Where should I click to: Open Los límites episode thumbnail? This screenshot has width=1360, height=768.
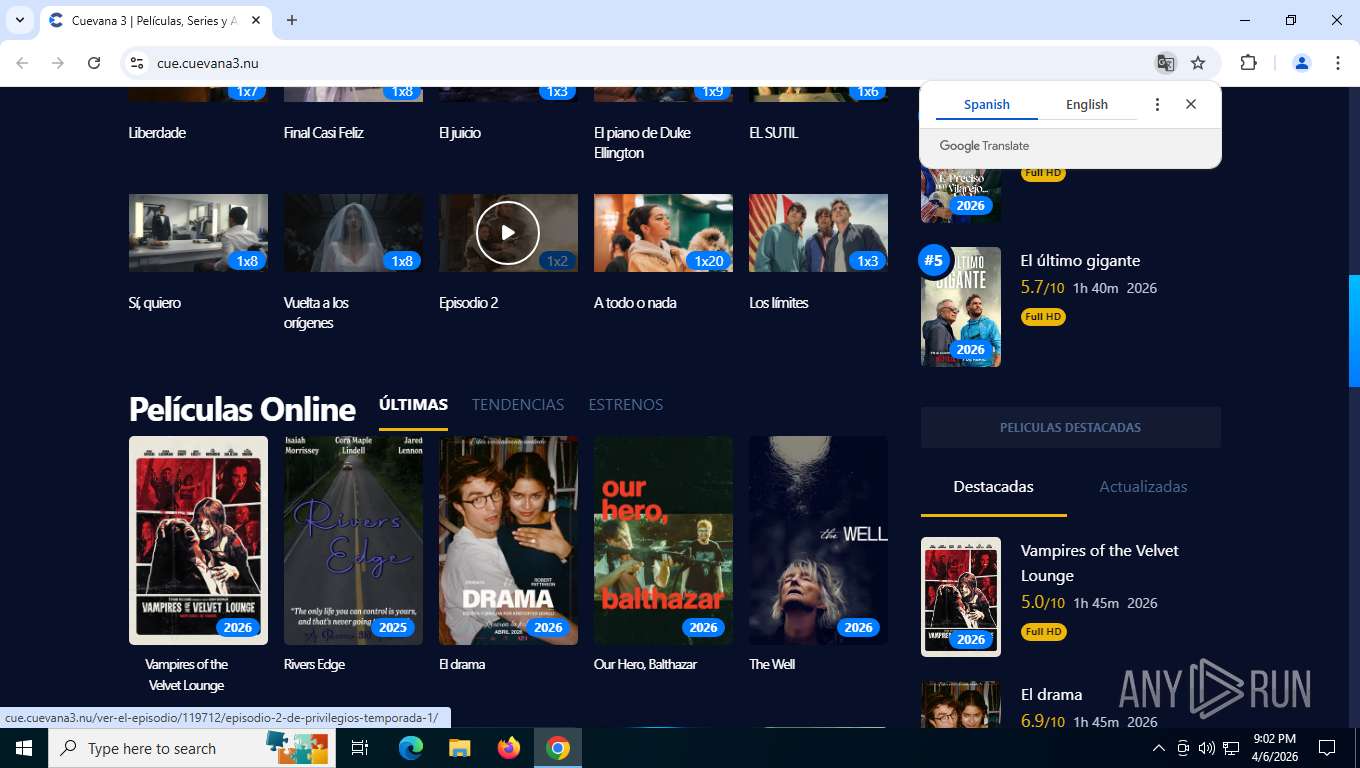click(x=818, y=233)
